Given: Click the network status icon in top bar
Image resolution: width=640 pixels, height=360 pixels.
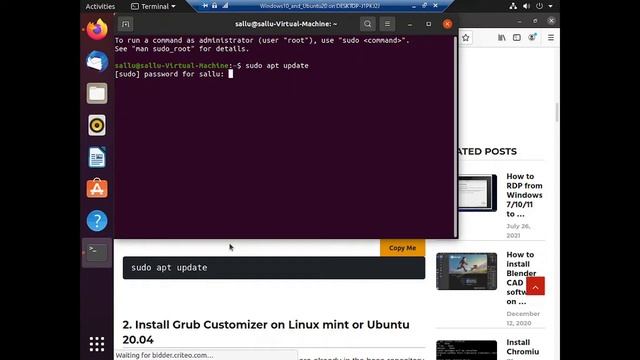Looking at the screenshot, I should (x=513, y=6).
